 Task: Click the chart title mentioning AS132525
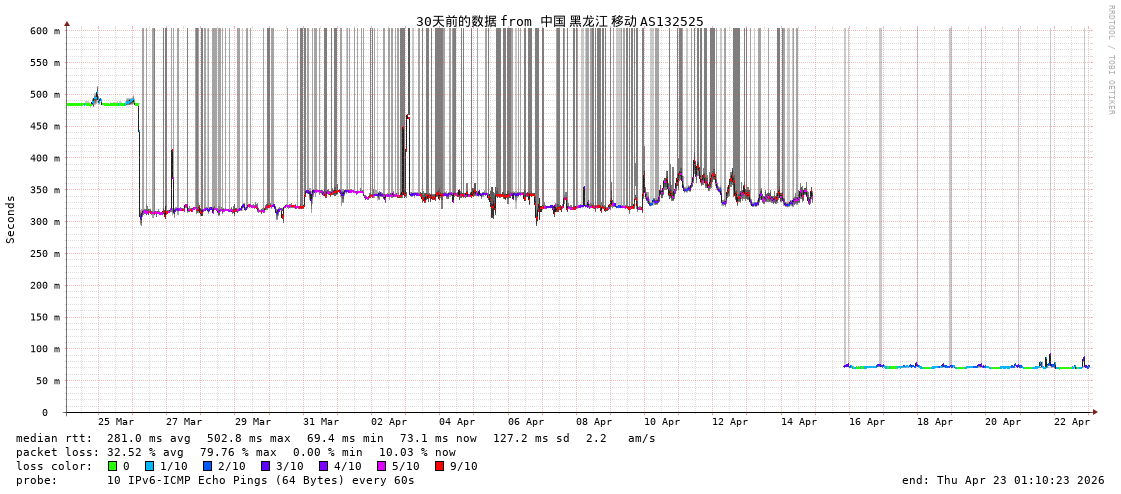coord(559,21)
